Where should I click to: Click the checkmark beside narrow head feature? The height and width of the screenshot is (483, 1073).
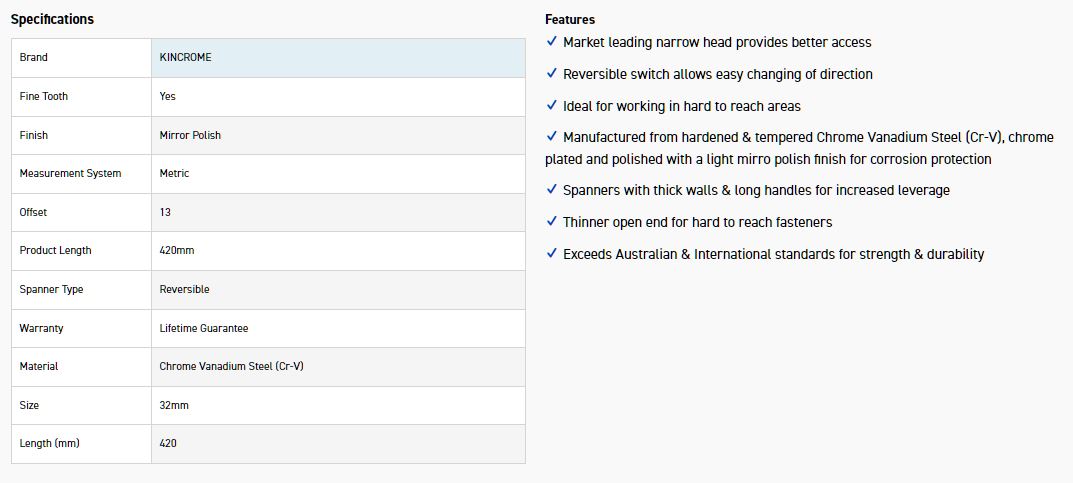pyautogui.click(x=552, y=42)
